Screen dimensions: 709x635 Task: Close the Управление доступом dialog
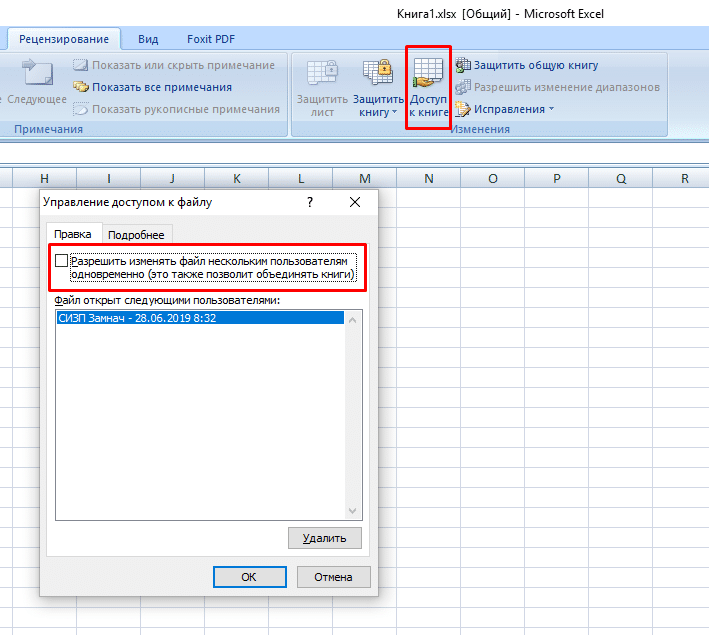click(355, 202)
